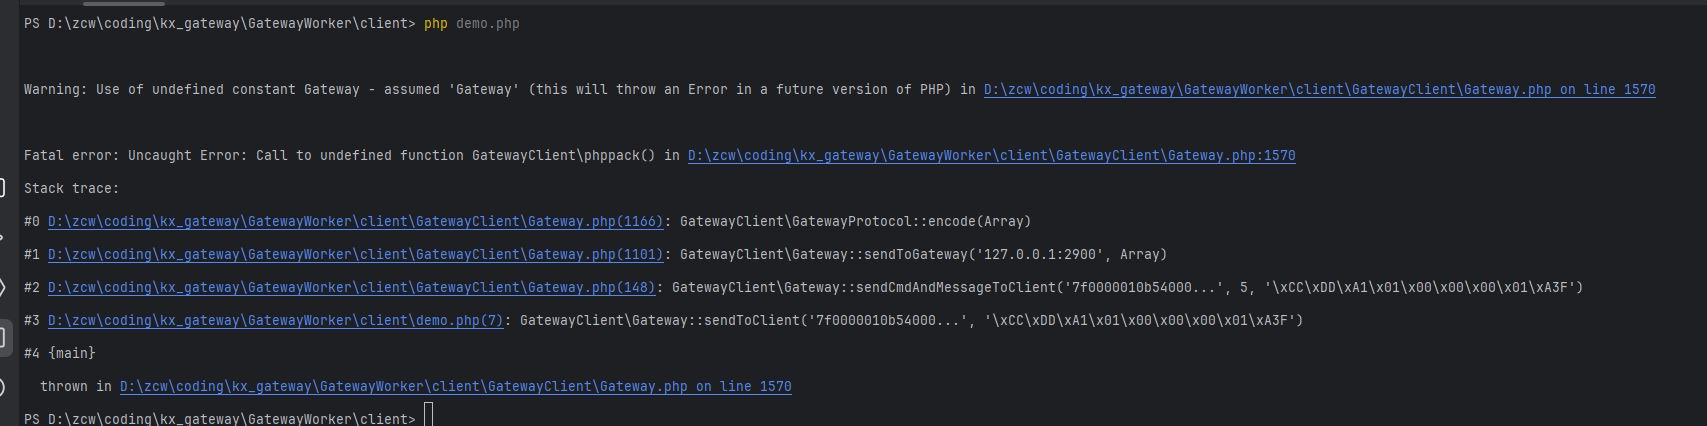
Task: Click the horizontal scrollbar thumb at top
Action: tap(123, 3)
